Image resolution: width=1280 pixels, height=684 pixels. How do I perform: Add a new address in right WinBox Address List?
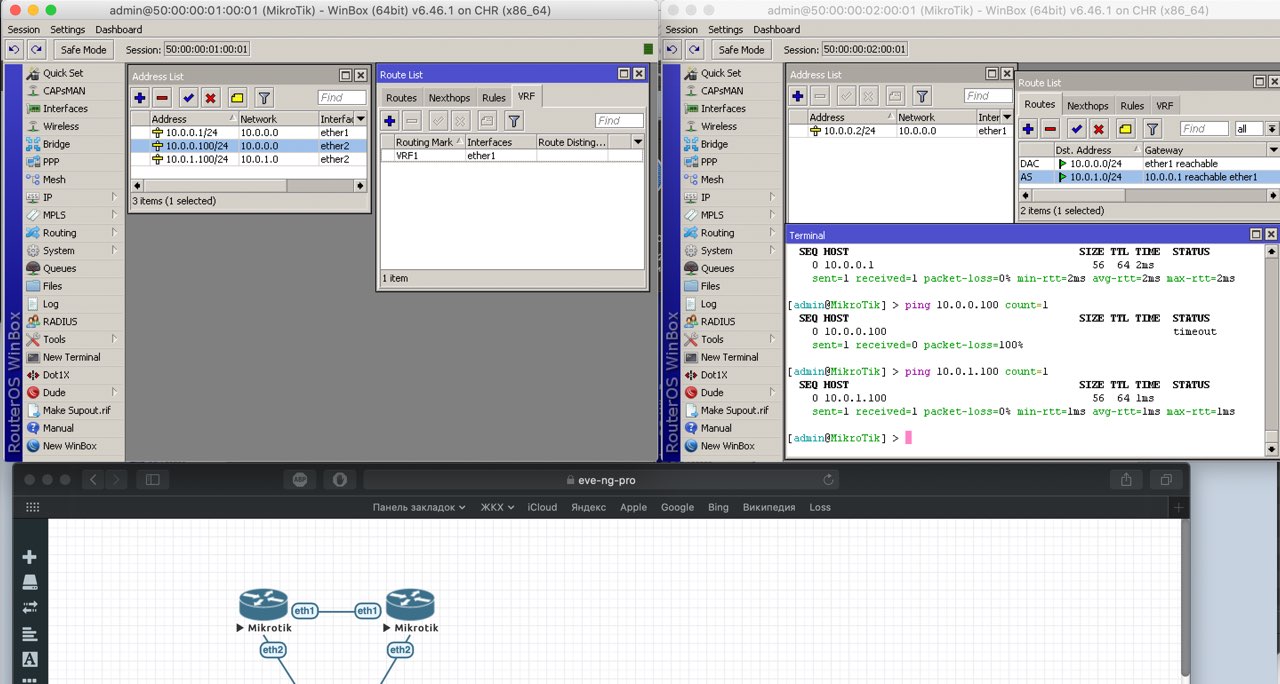click(798, 96)
